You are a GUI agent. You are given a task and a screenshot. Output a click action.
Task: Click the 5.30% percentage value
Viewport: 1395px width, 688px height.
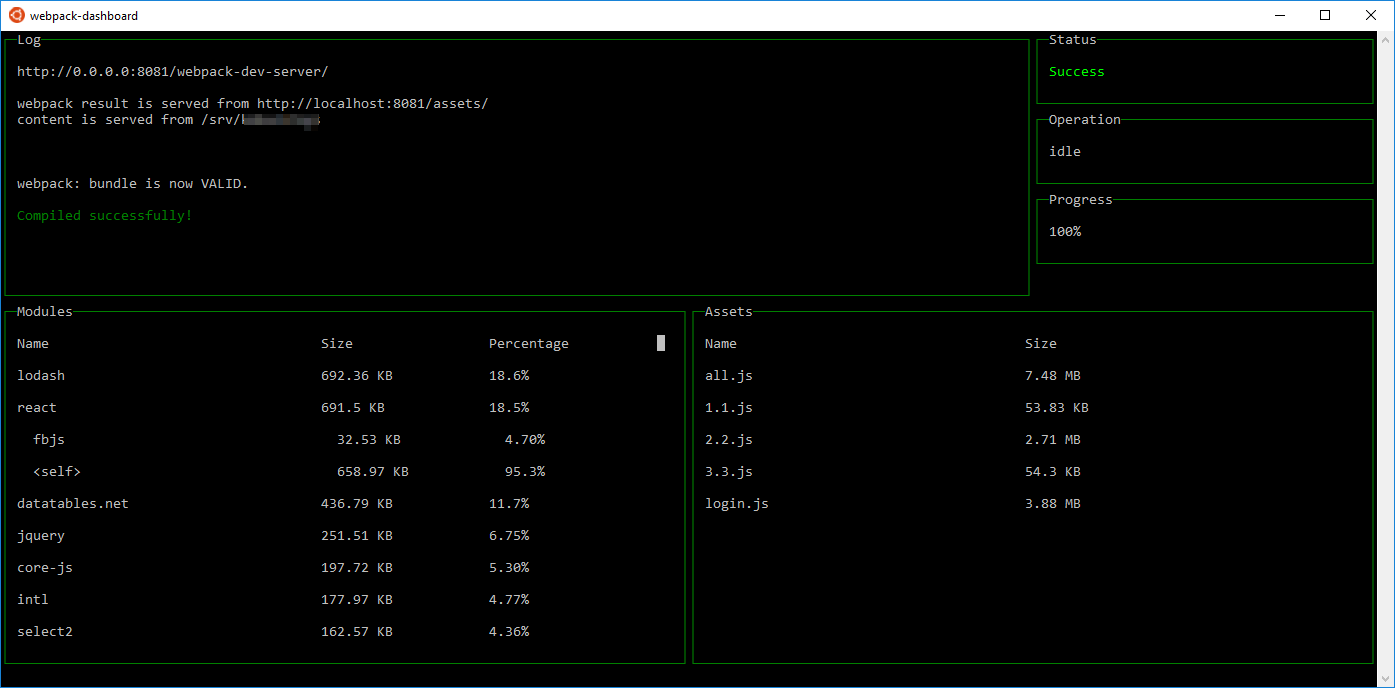[x=509, y=568]
